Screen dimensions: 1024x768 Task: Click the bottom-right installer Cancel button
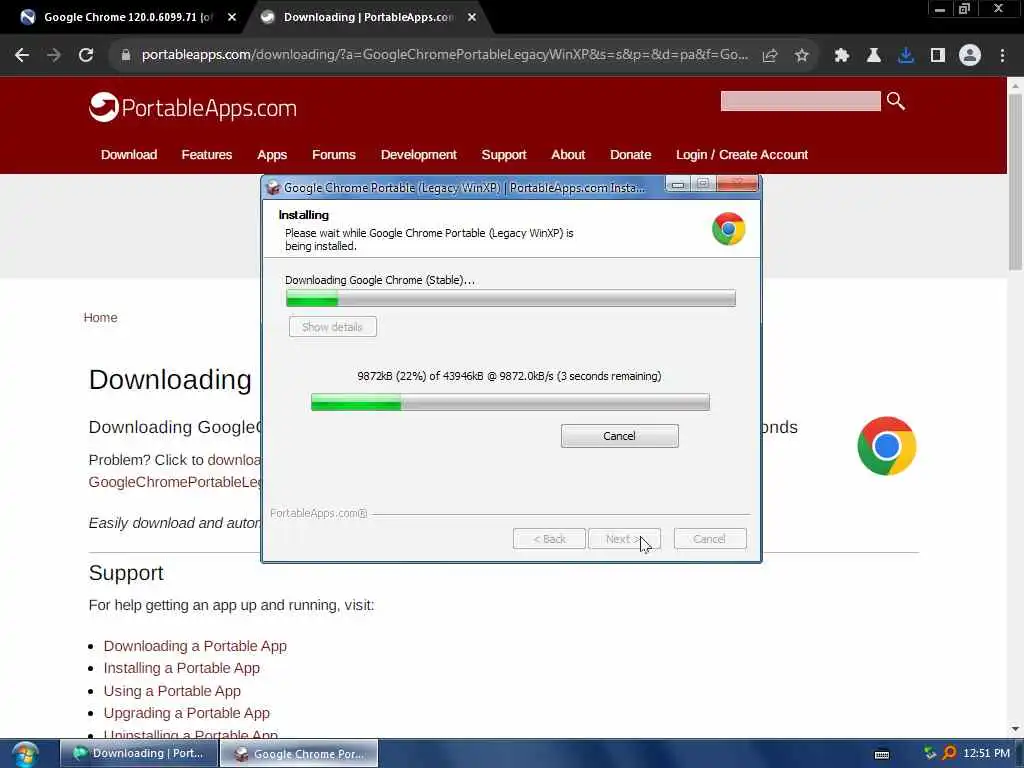710,539
